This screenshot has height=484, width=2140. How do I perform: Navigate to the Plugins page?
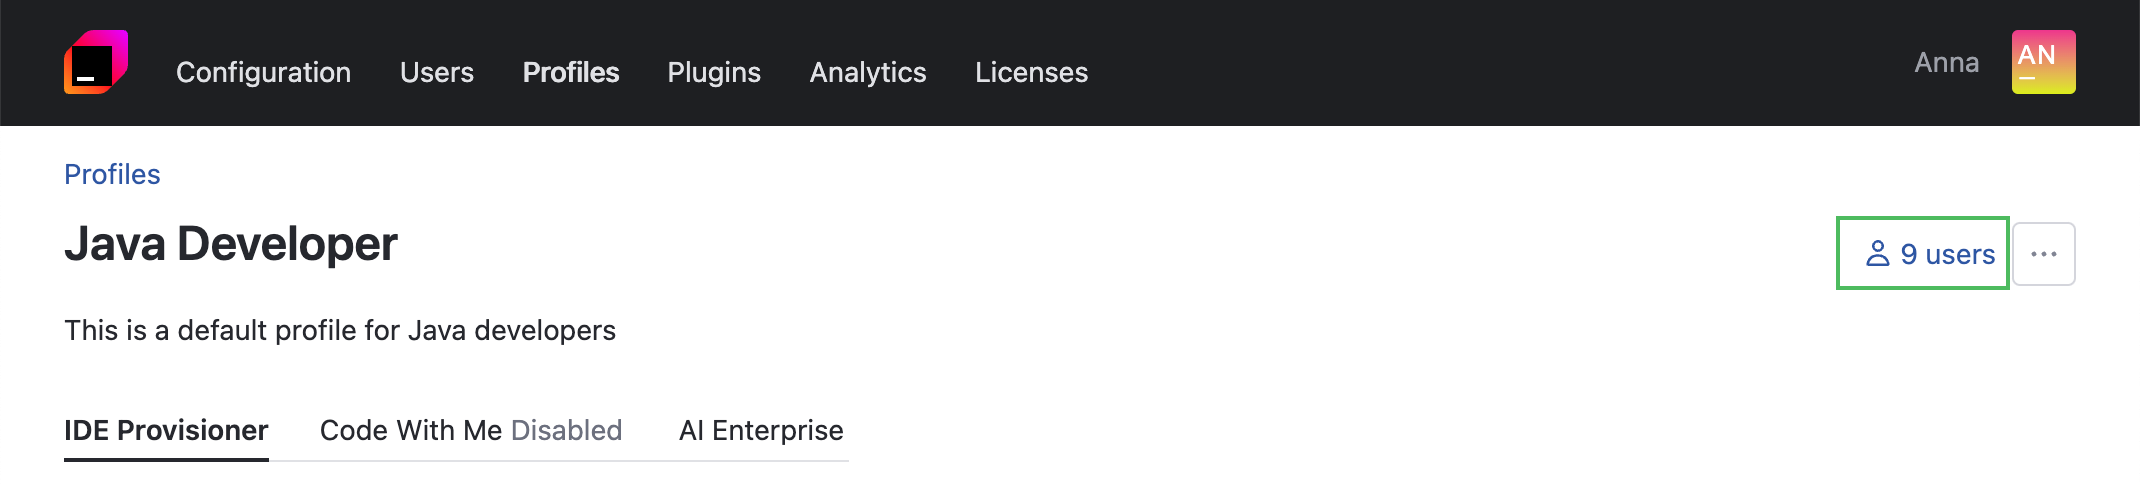click(x=714, y=72)
